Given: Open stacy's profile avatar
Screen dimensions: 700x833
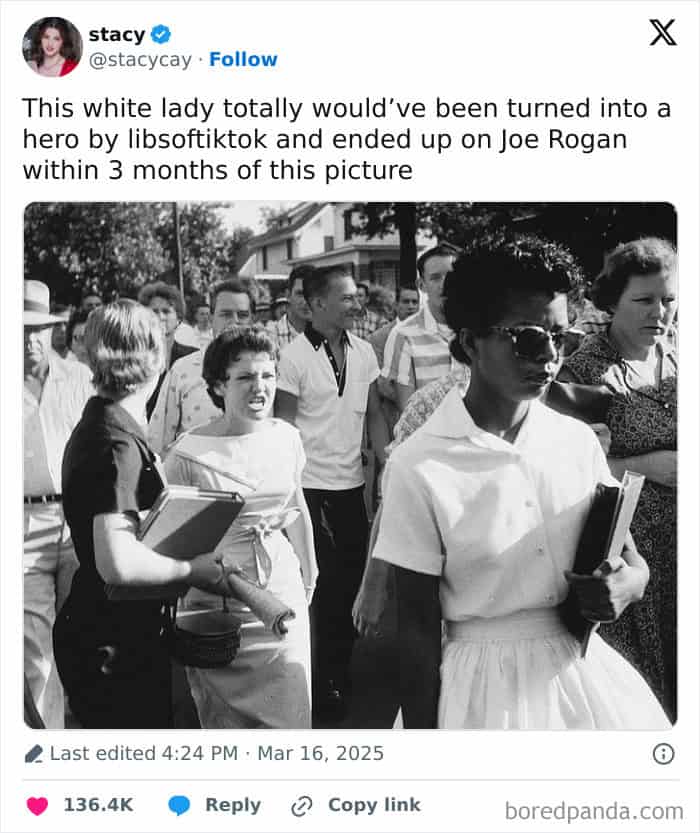Looking at the screenshot, I should [52, 47].
